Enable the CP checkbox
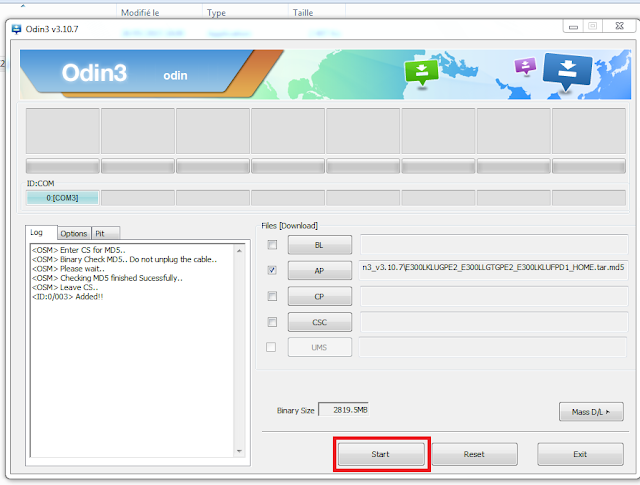Screen dimensions: 640x485 [x=272, y=296]
